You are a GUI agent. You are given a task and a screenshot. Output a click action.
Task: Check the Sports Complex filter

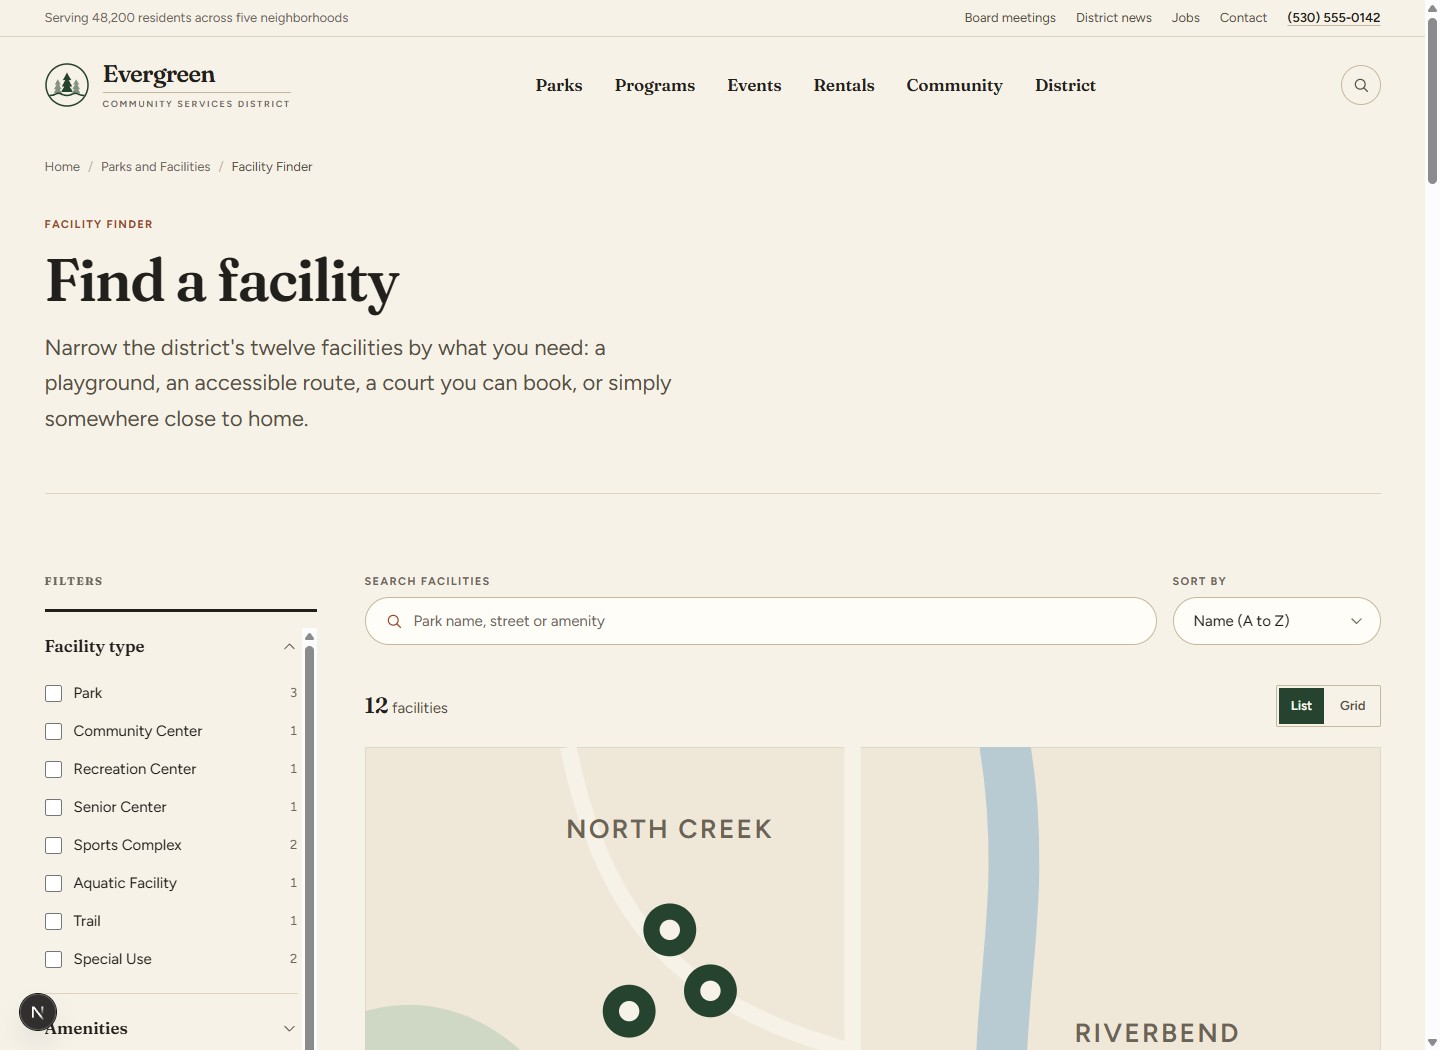tap(54, 845)
